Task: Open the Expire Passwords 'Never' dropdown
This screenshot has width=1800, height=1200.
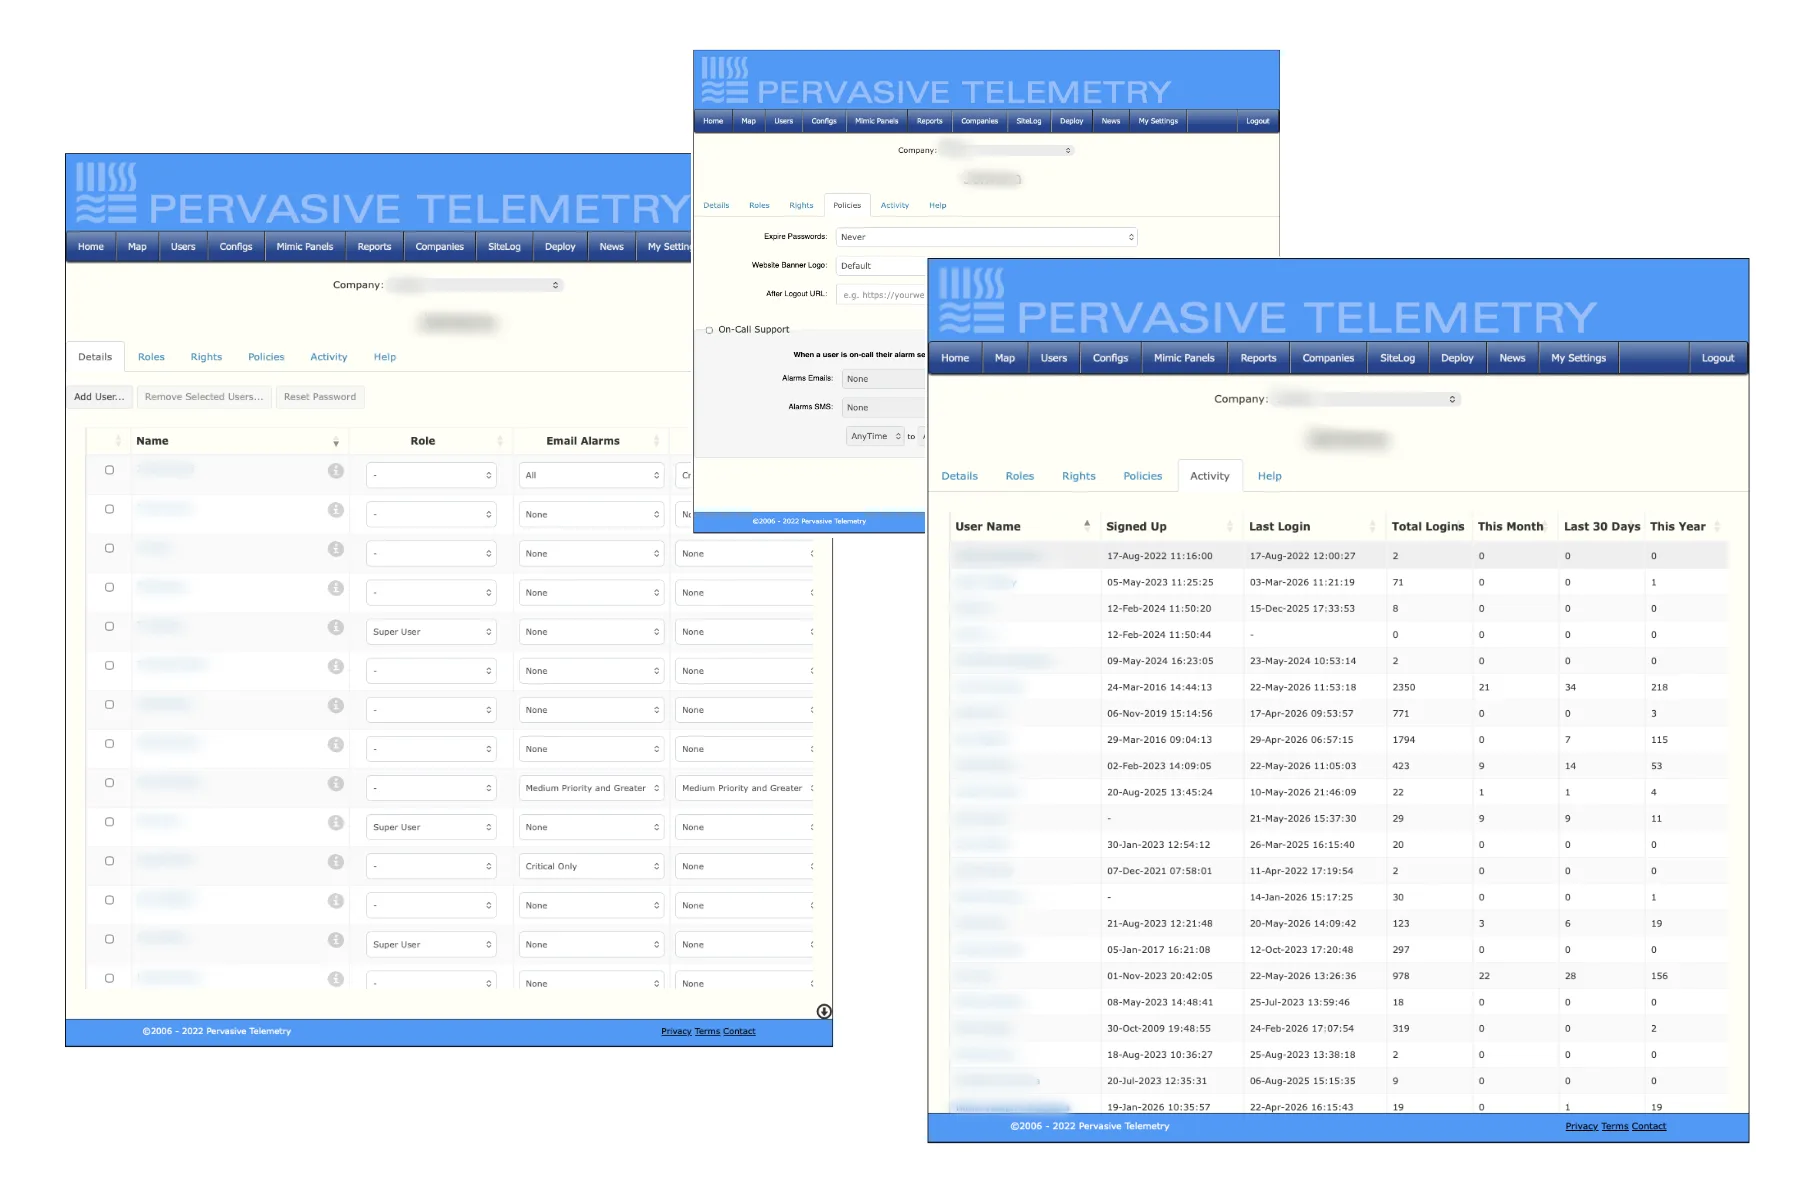Action: tap(987, 237)
